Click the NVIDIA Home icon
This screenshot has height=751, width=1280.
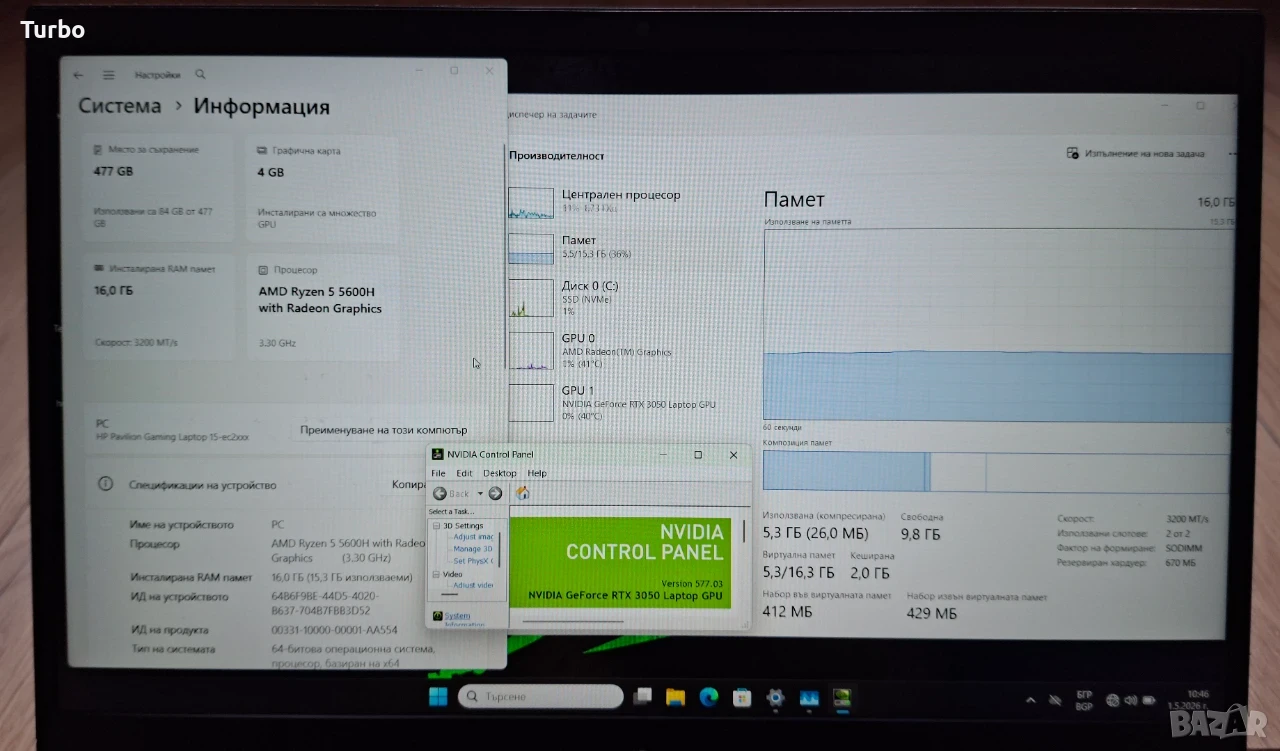coord(522,493)
